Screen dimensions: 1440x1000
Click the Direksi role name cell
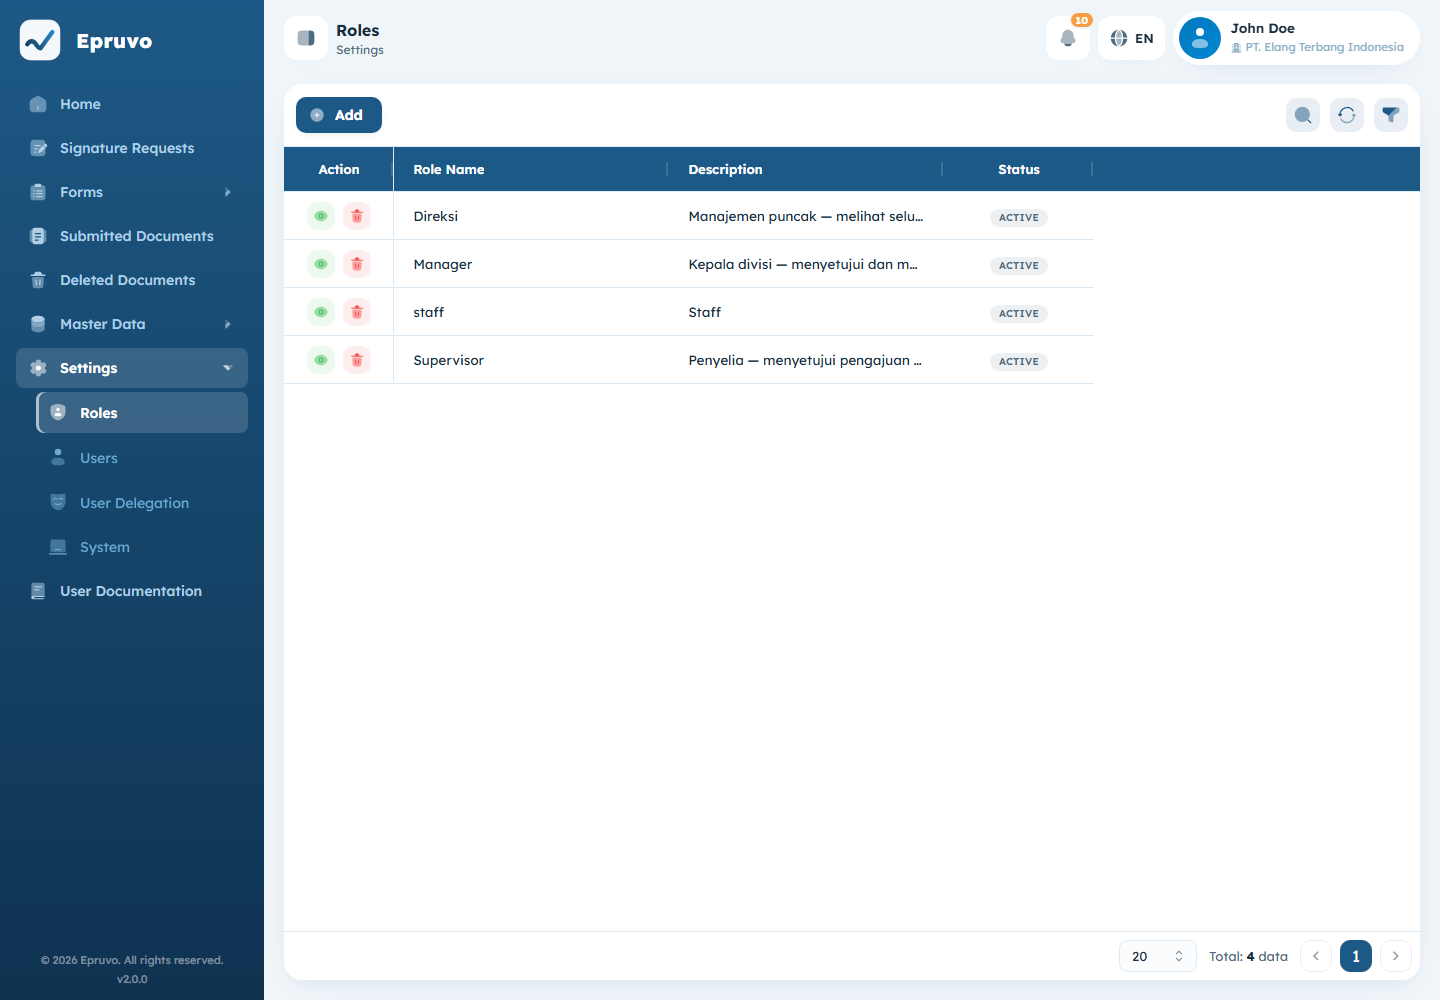click(531, 216)
